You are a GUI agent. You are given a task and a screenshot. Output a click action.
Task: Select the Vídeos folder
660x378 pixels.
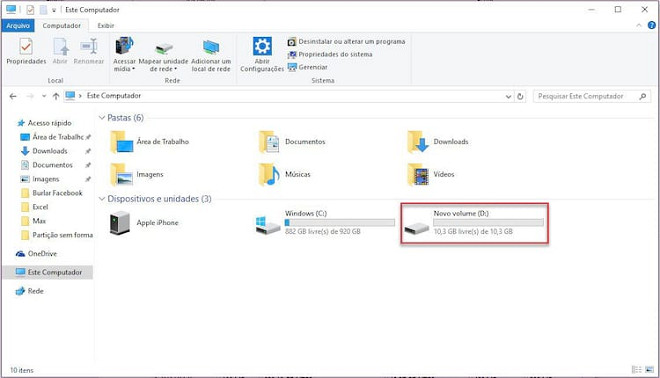(431, 174)
